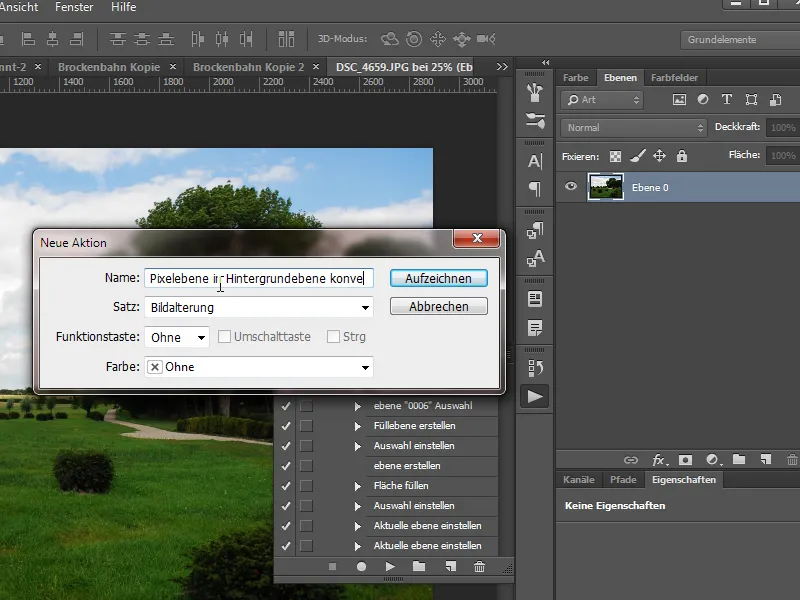Image resolution: width=800 pixels, height=600 pixels.
Task: Expand Fläche füllen action step
Action: coord(358,486)
